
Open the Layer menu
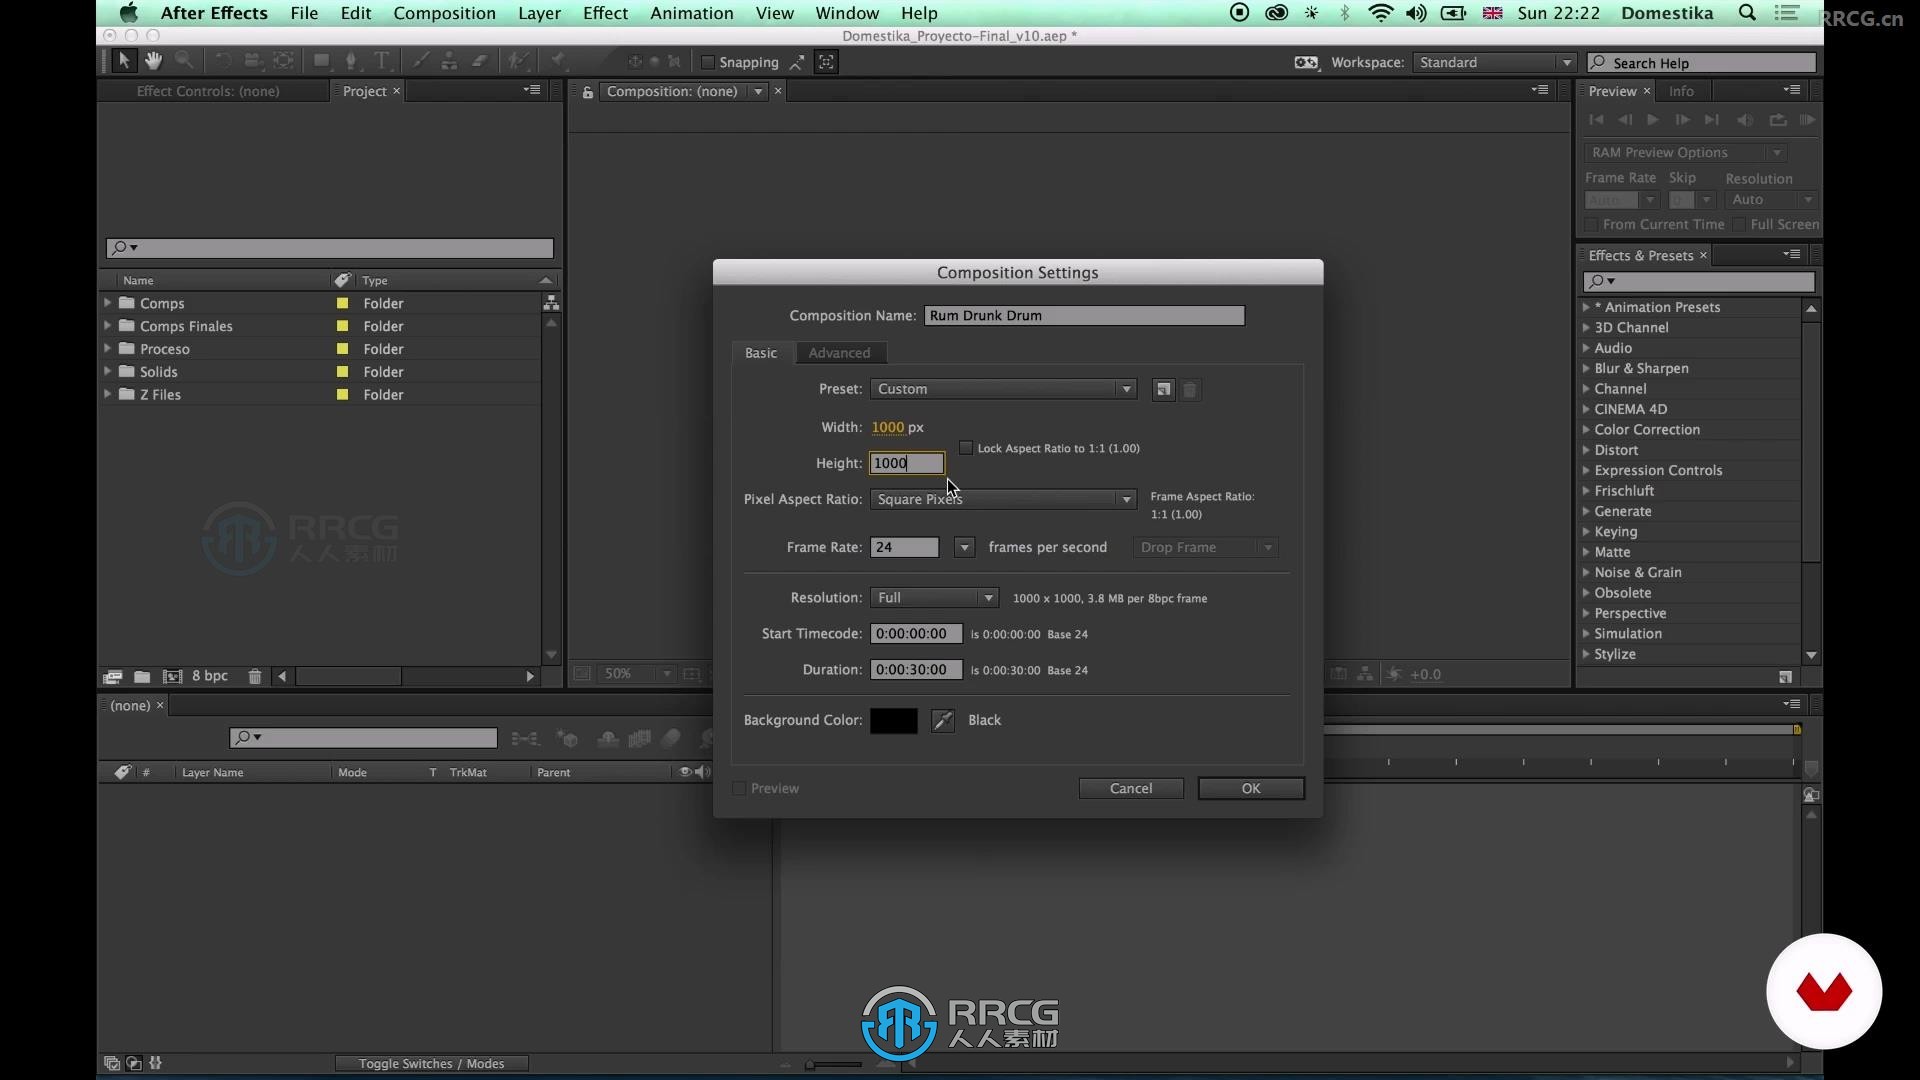(x=539, y=13)
